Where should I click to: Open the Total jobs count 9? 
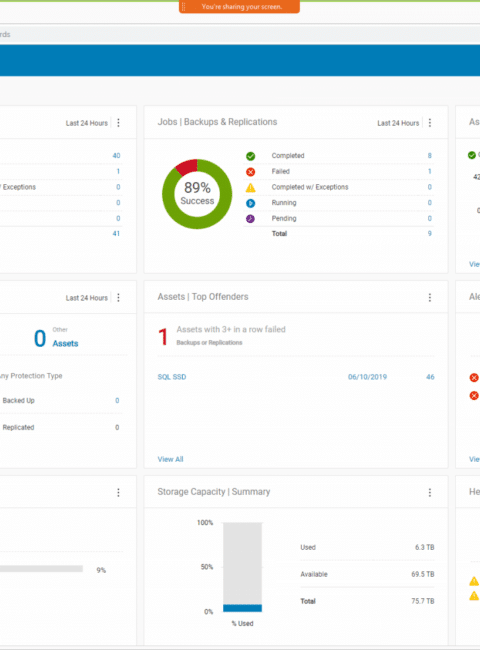pos(429,234)
